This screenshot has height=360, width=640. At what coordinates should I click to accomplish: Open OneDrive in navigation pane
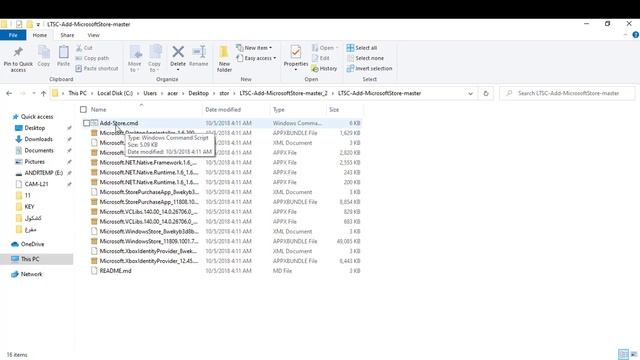tap(32, 244)
